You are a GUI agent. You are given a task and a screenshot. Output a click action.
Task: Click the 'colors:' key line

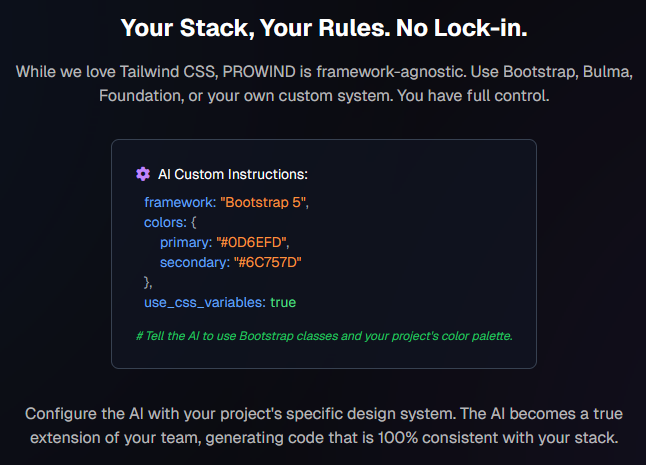coord(170,222)
